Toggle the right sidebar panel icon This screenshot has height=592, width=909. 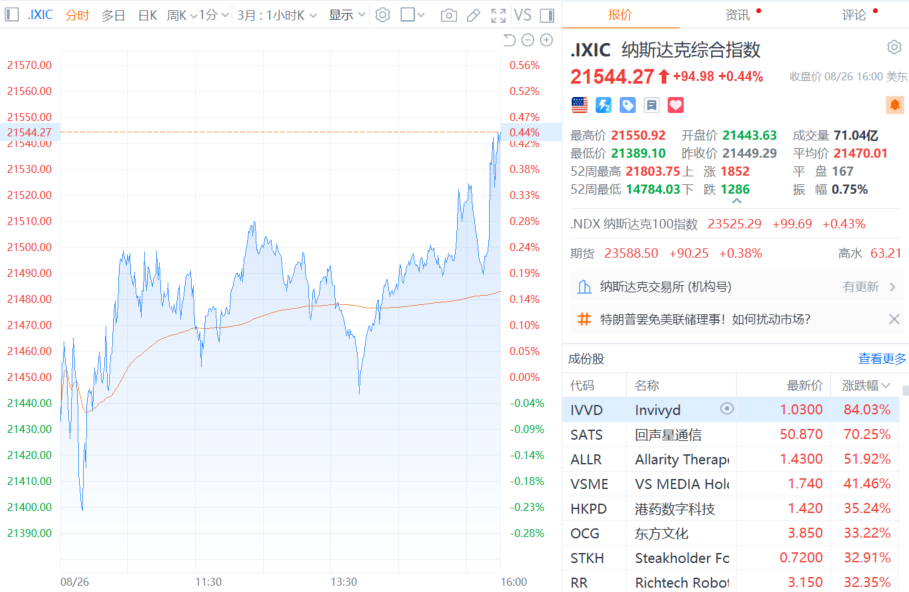tap(547, 15)
